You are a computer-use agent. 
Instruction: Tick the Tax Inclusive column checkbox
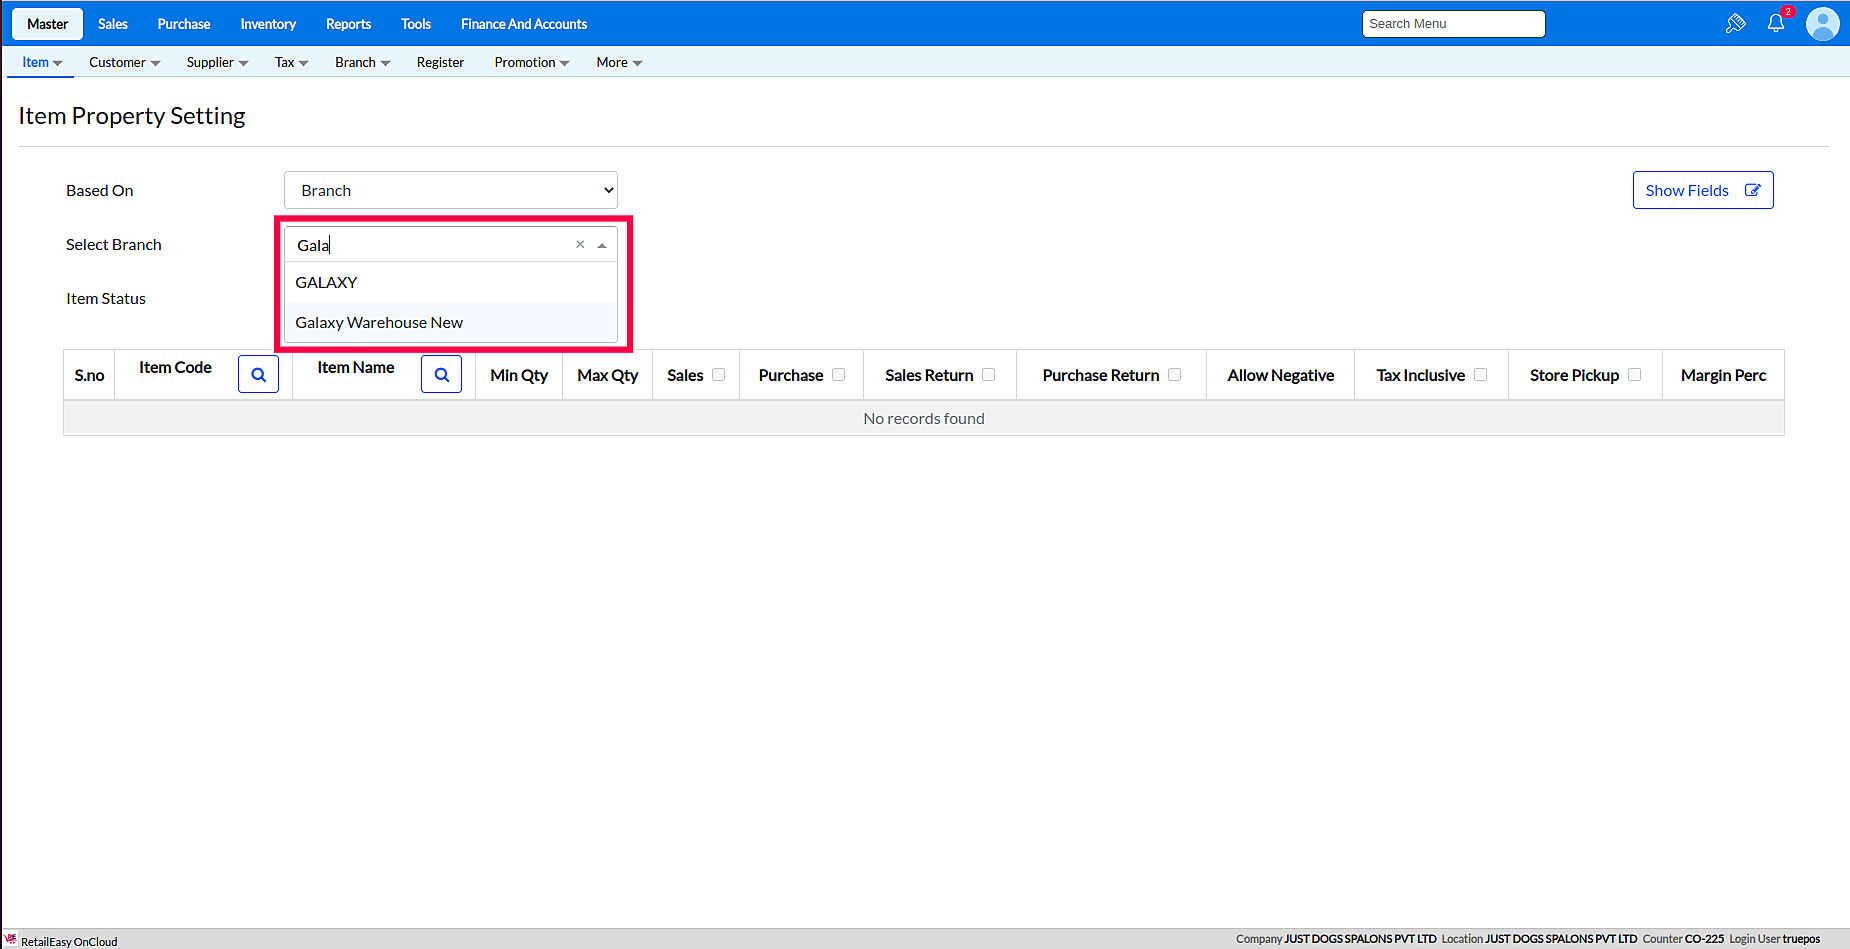(x=1481, y=375)
